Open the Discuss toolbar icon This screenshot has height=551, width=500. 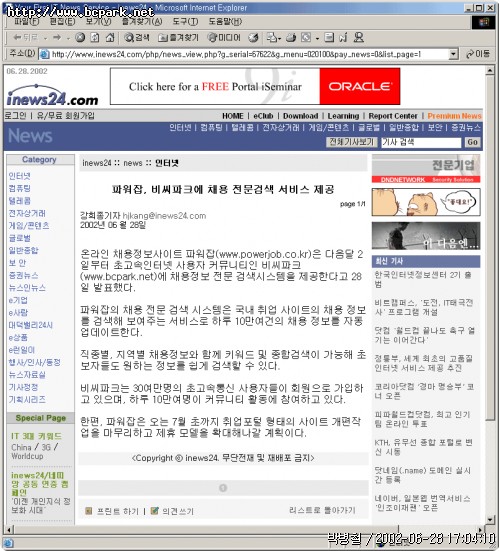(329, 37)
